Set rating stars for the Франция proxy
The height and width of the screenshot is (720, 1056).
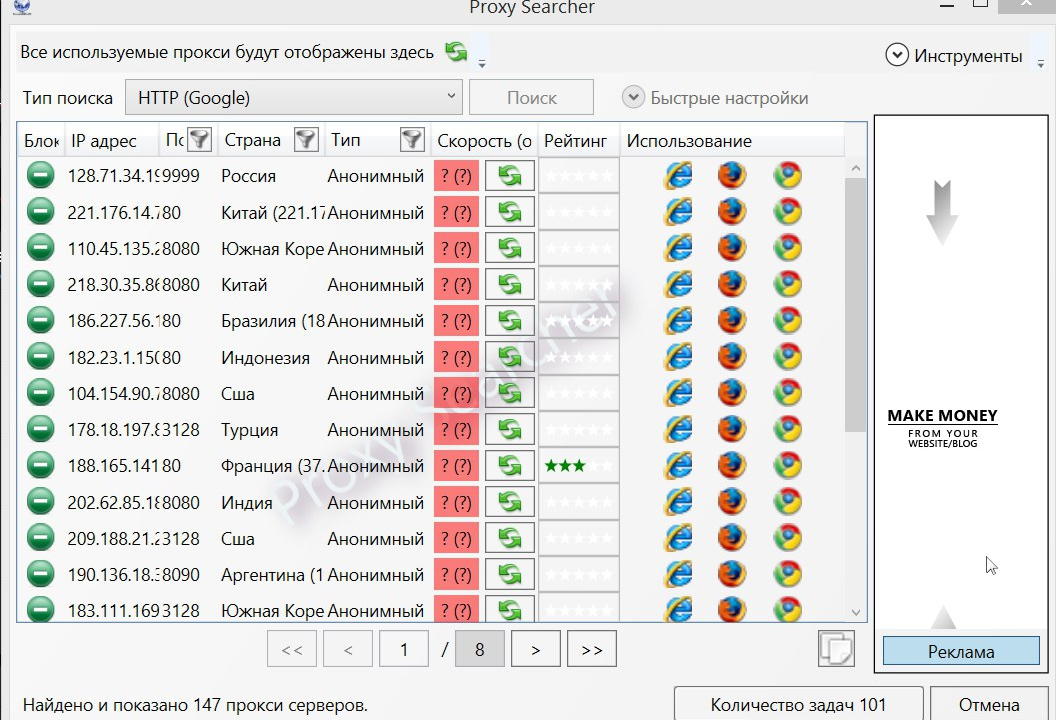[x=578, y=465]
